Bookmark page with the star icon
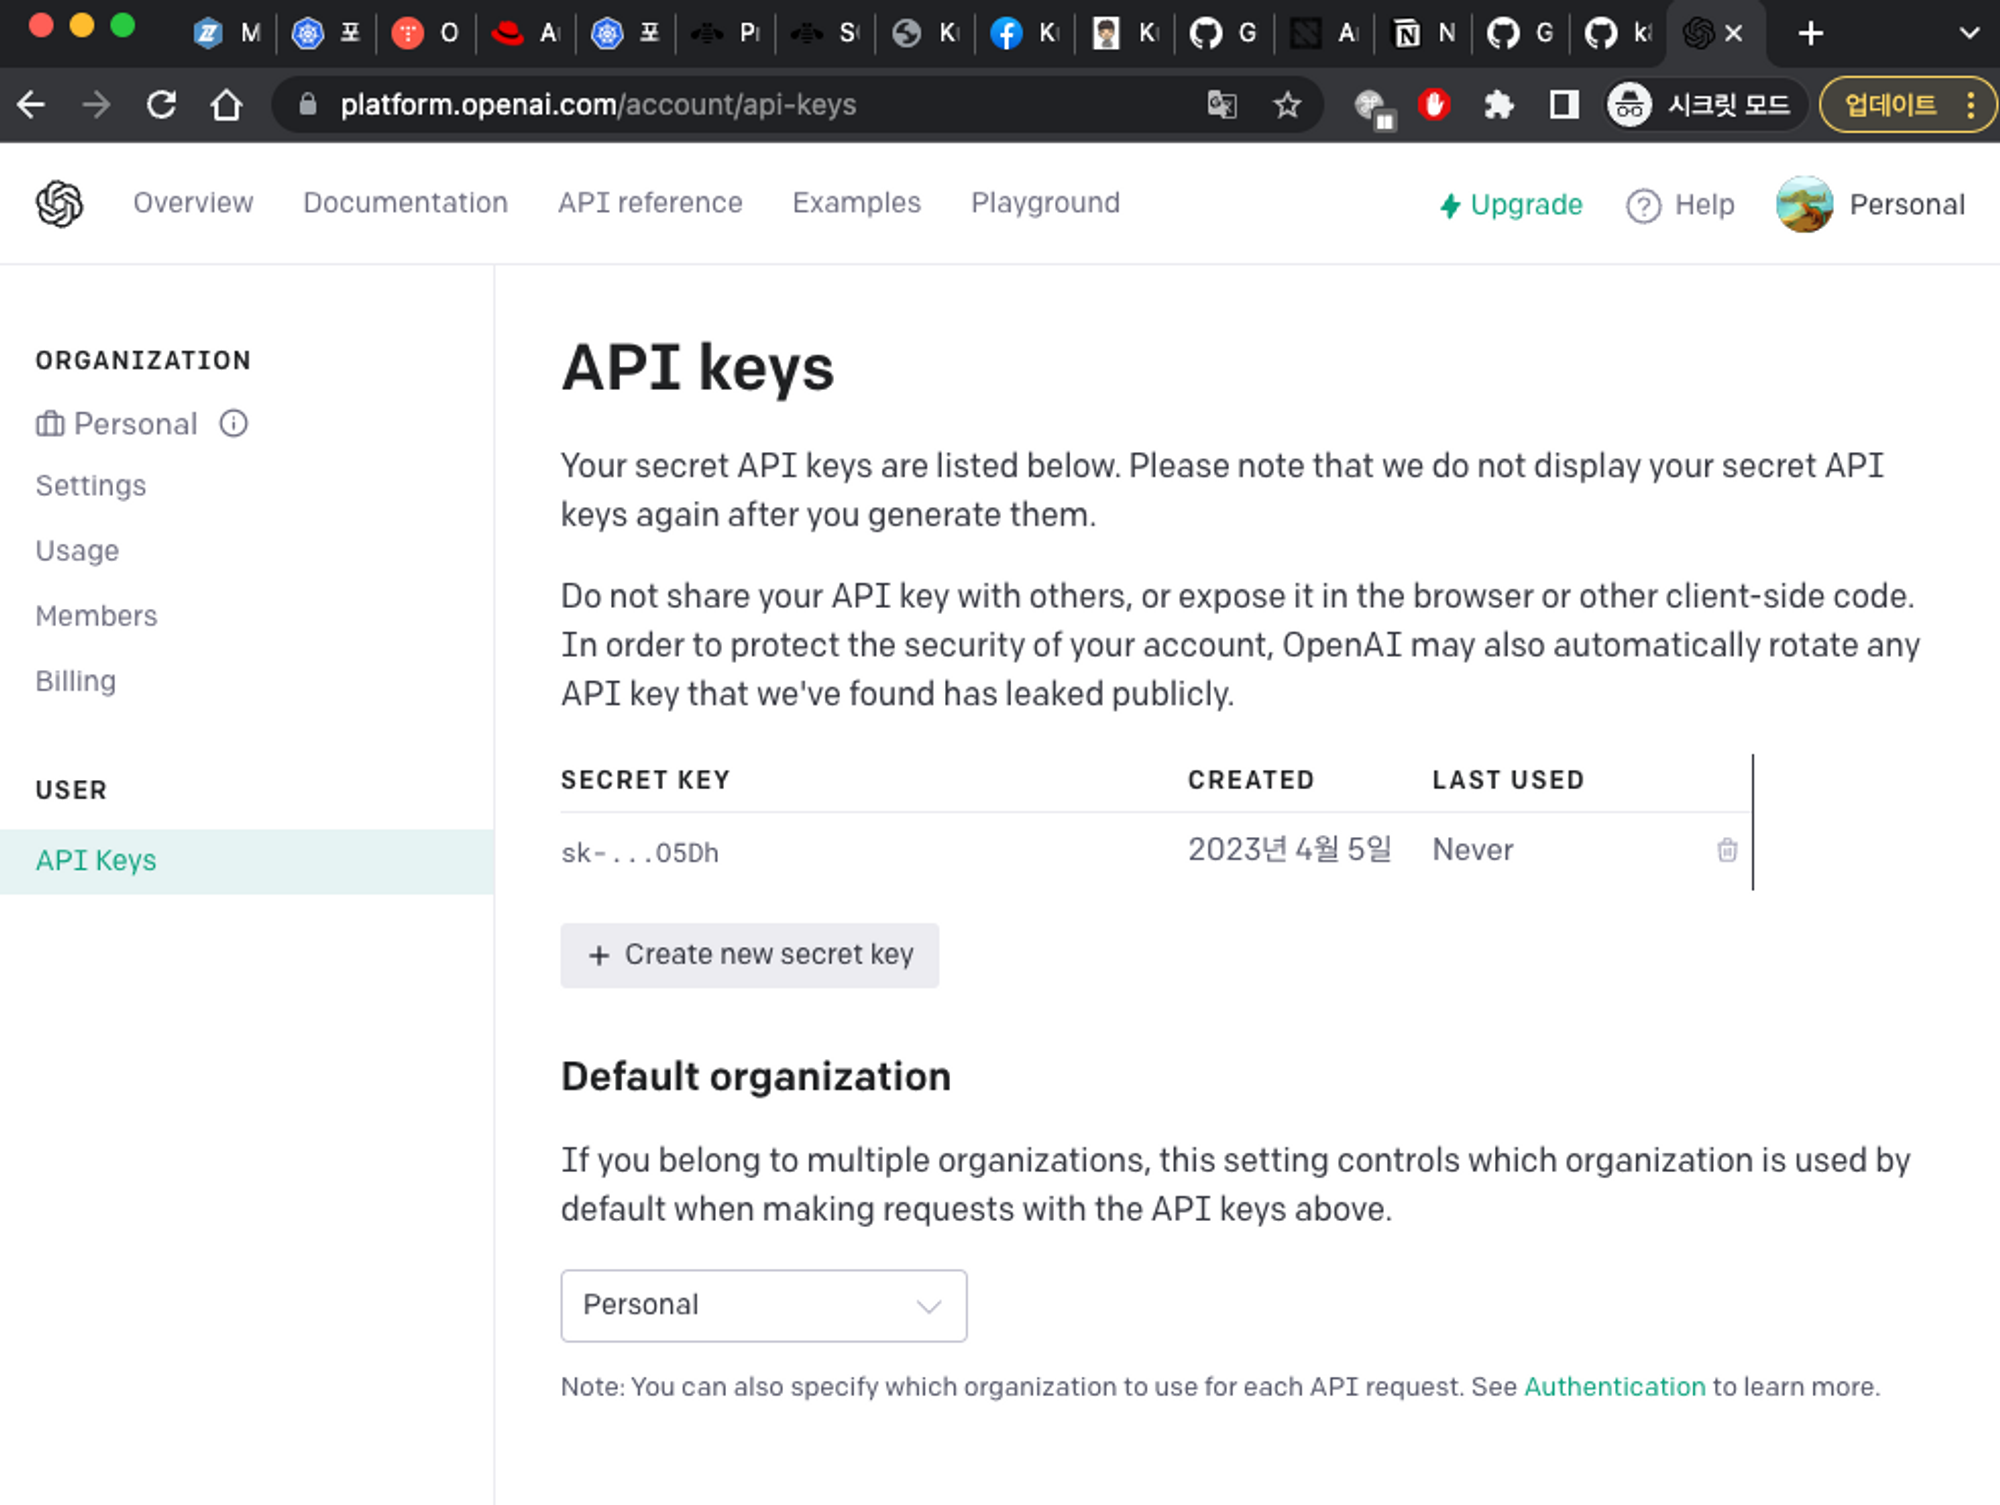 click(x=1287, y=105)
